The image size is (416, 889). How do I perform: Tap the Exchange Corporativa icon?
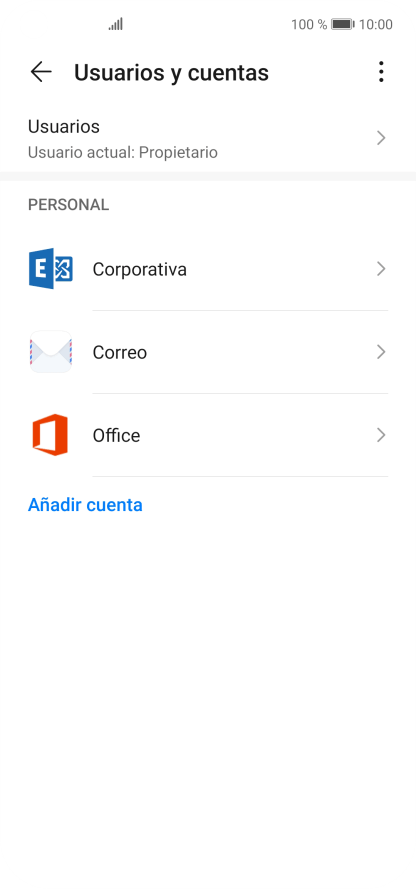(x=51, y=269)
